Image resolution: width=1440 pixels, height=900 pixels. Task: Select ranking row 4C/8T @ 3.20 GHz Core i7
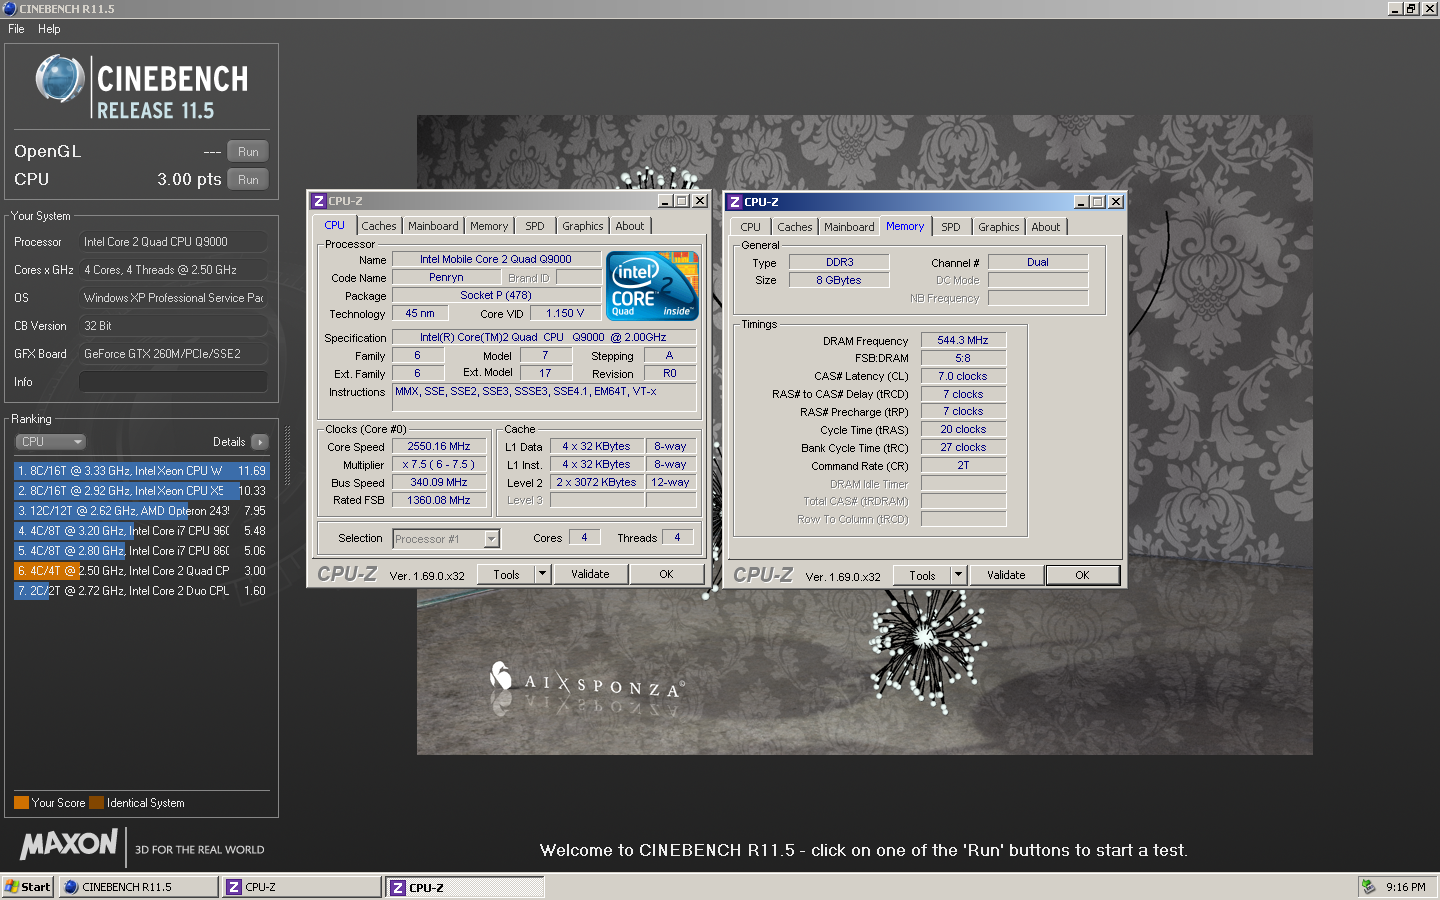[x=141, y=531]
